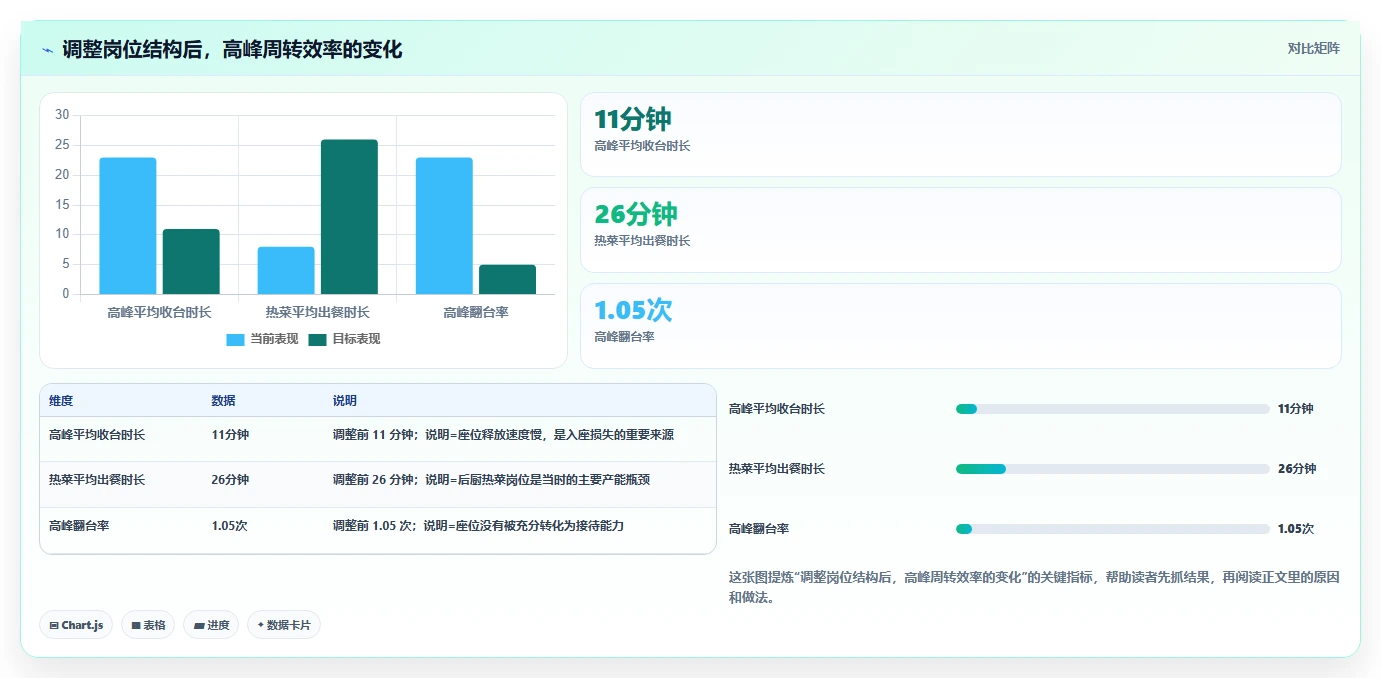
Task: Click the 11分钟 value beside progress bar
Action: 1295,409
